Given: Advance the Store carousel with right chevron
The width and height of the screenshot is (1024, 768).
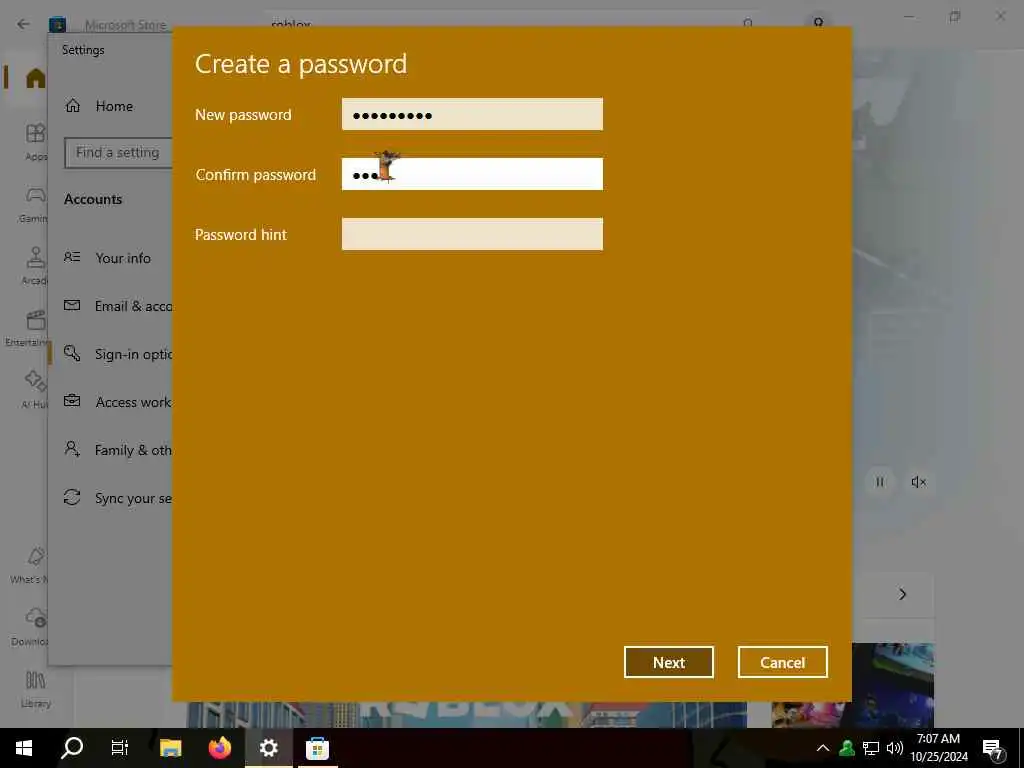Looking at the screenshot, I should pos(903,594).
